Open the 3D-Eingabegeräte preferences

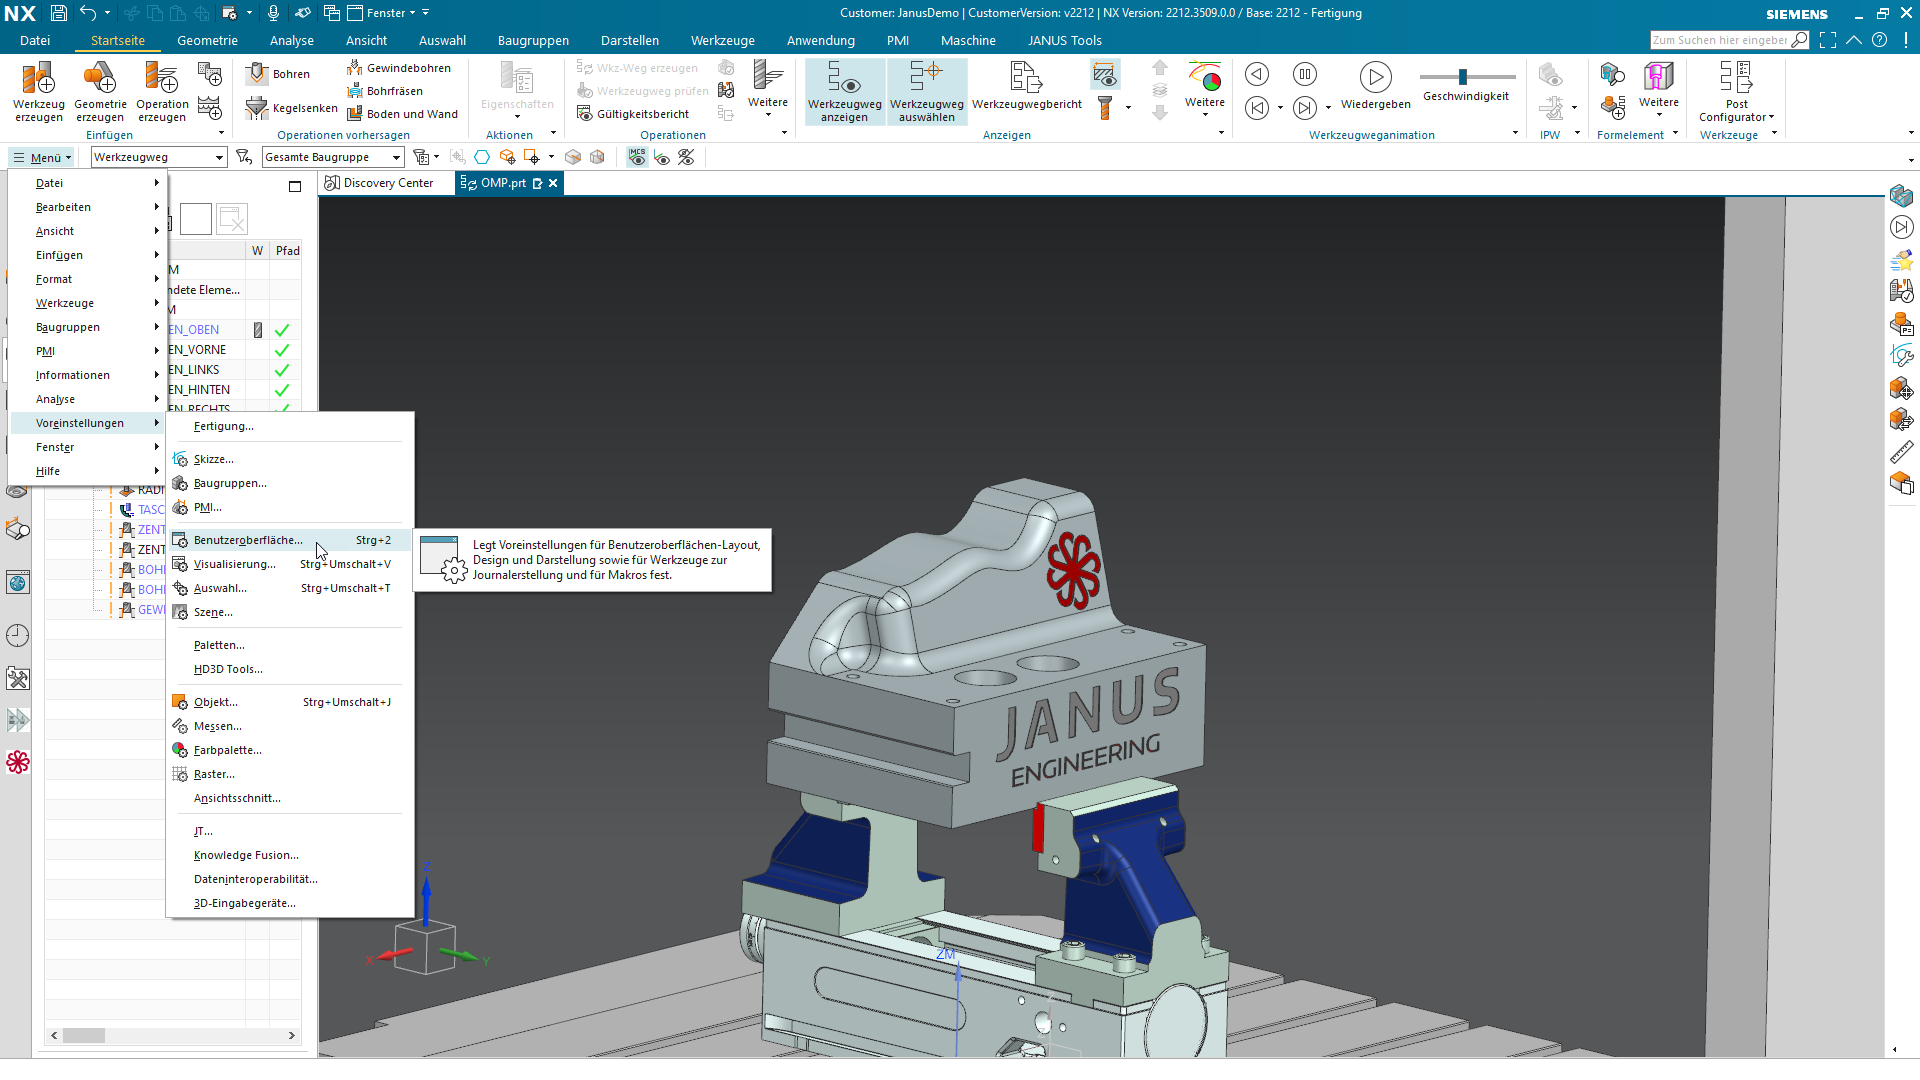[290, 903]
